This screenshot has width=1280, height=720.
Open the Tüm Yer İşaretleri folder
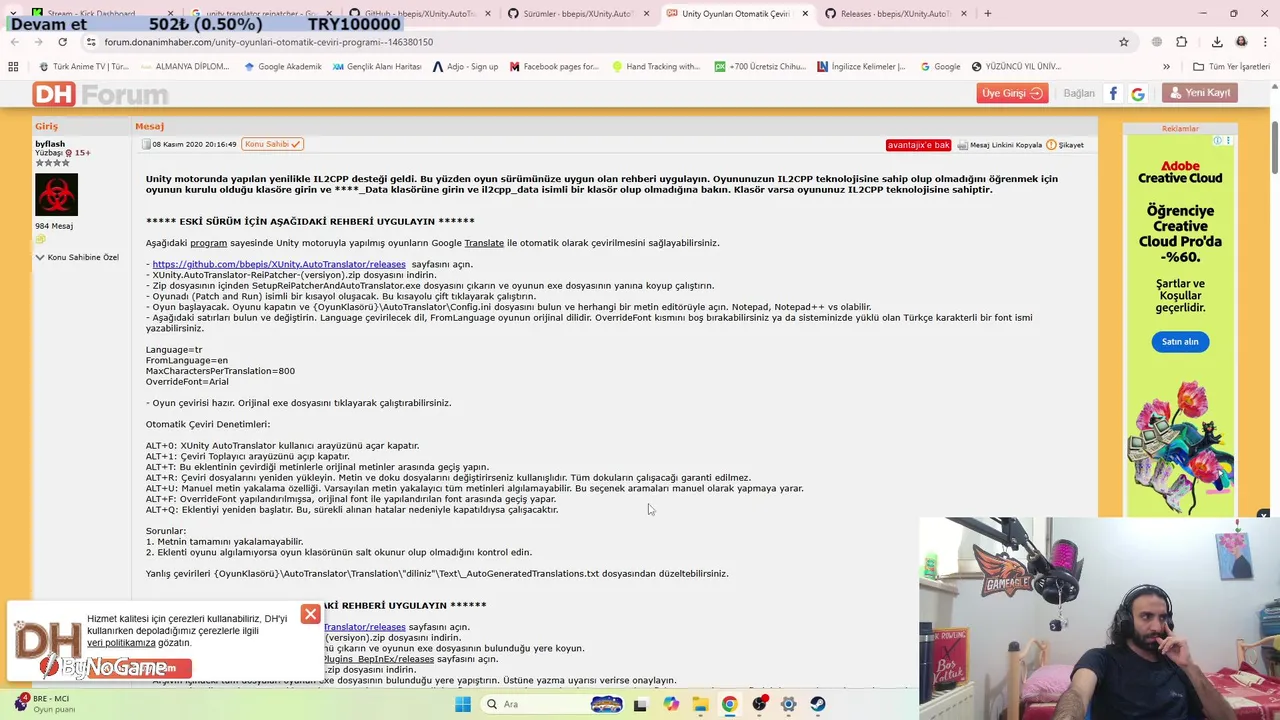click(1231, 67)
